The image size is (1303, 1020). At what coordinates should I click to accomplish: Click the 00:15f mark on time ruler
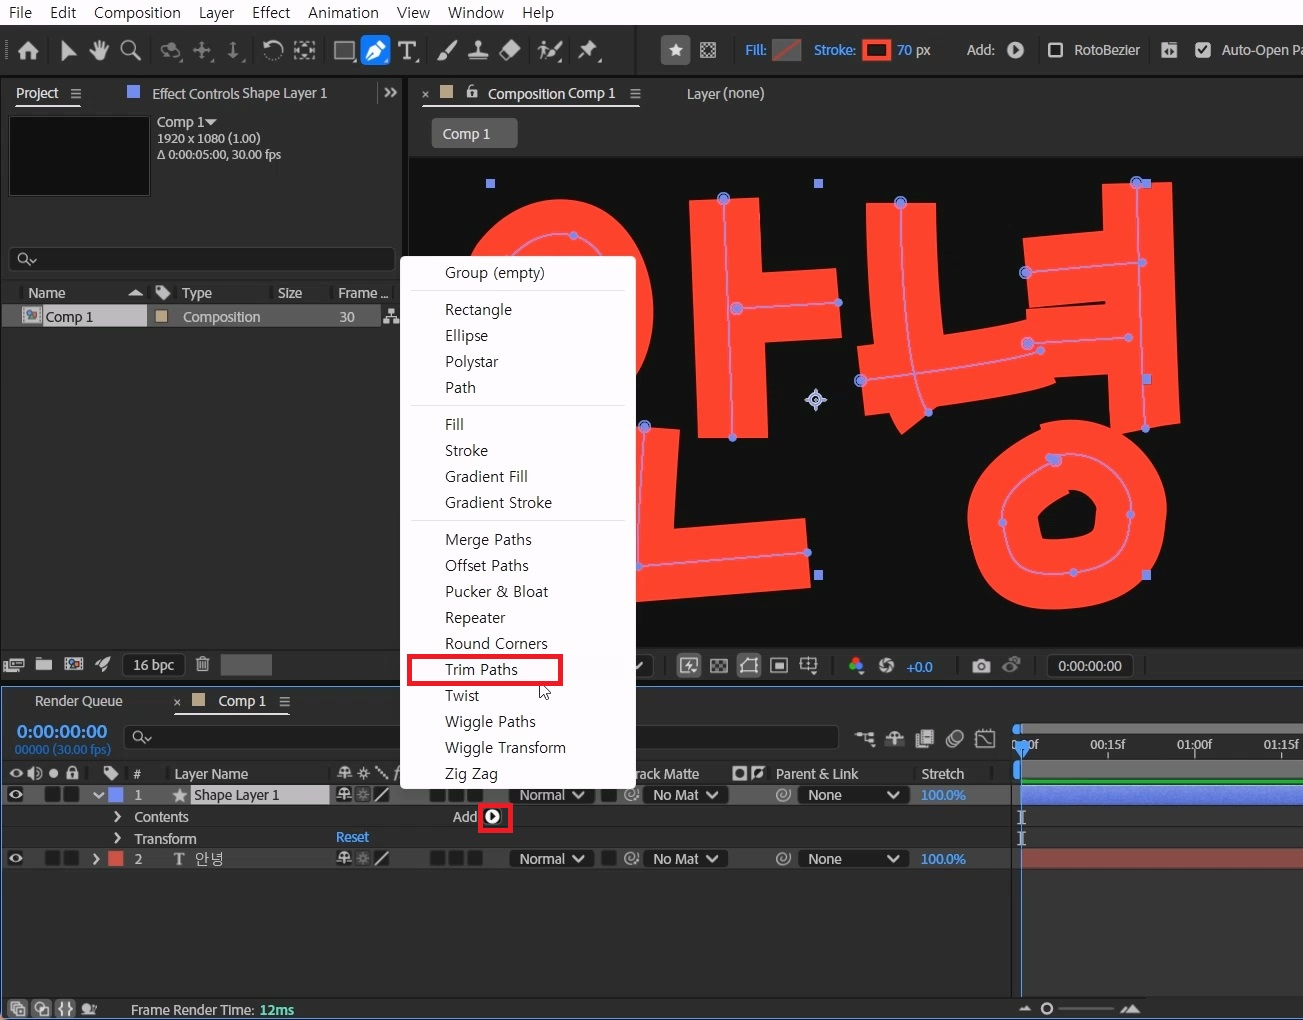pyautogui.click(x=1107, y=744)
